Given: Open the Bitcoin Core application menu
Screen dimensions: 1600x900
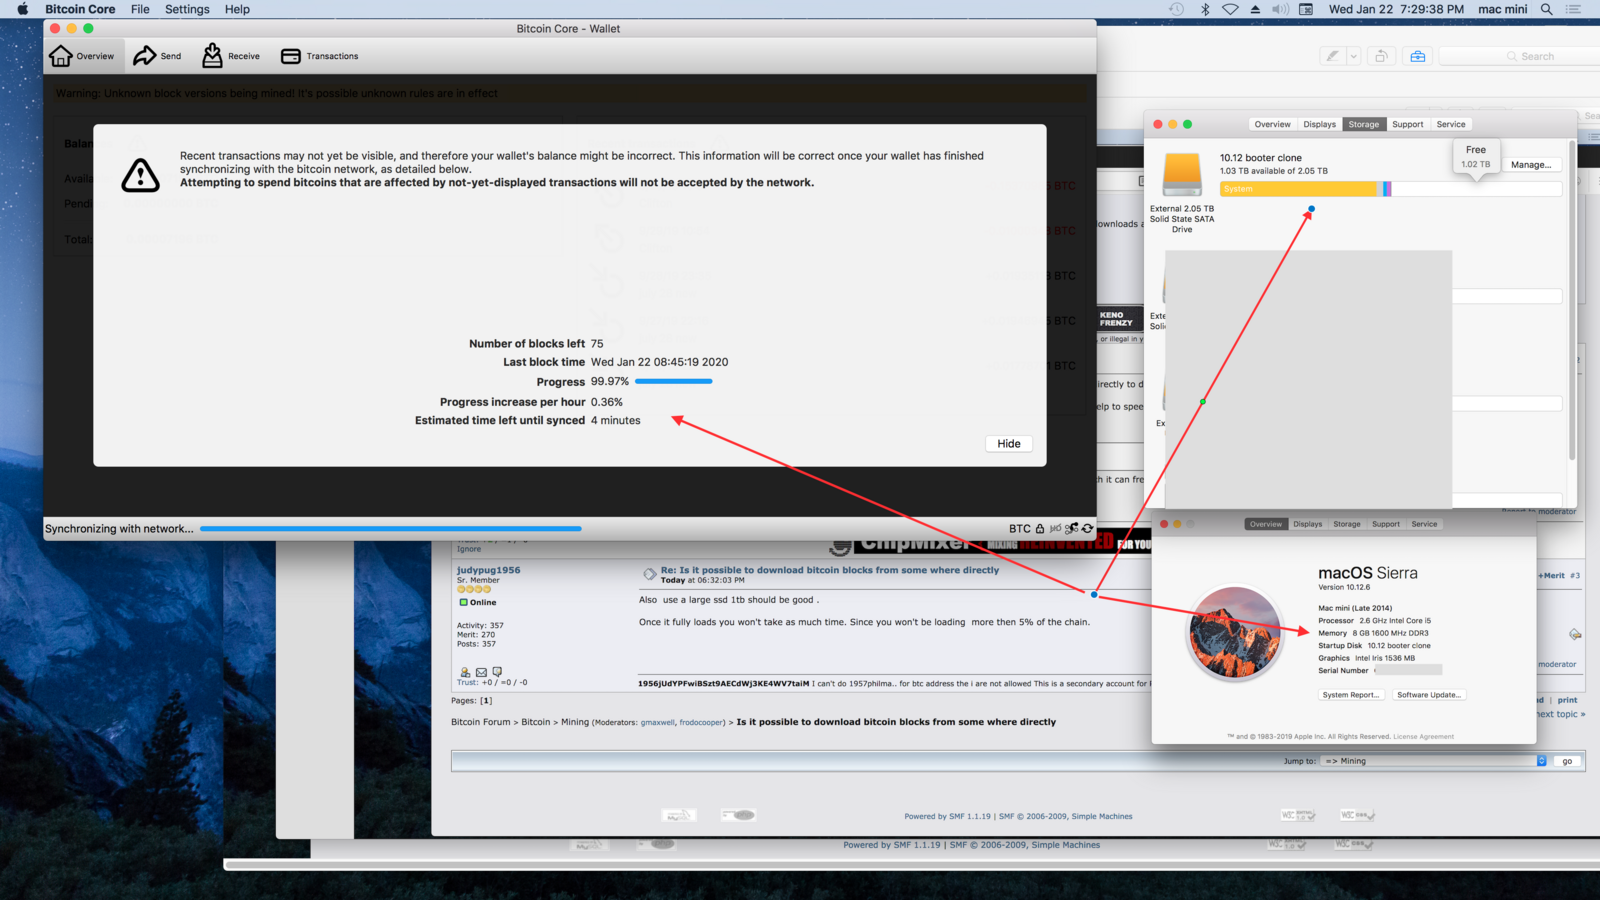Looking at the screenshot, I should [80, 9].
